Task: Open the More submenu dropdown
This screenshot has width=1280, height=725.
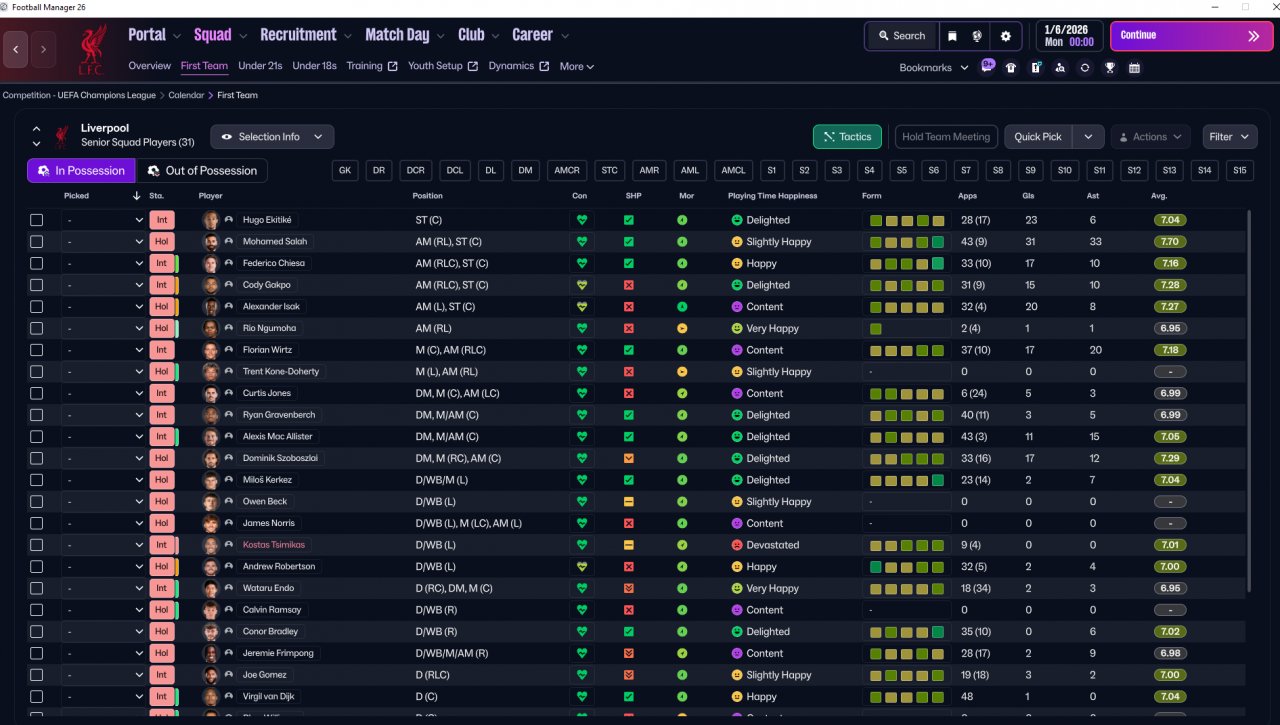Action: (577, 67)
